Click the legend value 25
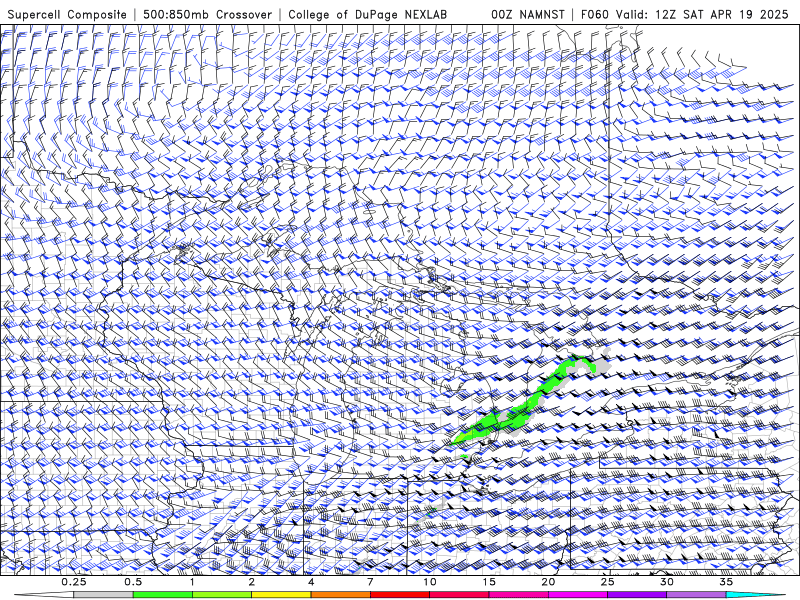Image resolution: width=800 pixels, height=600 pixels. 607,582
